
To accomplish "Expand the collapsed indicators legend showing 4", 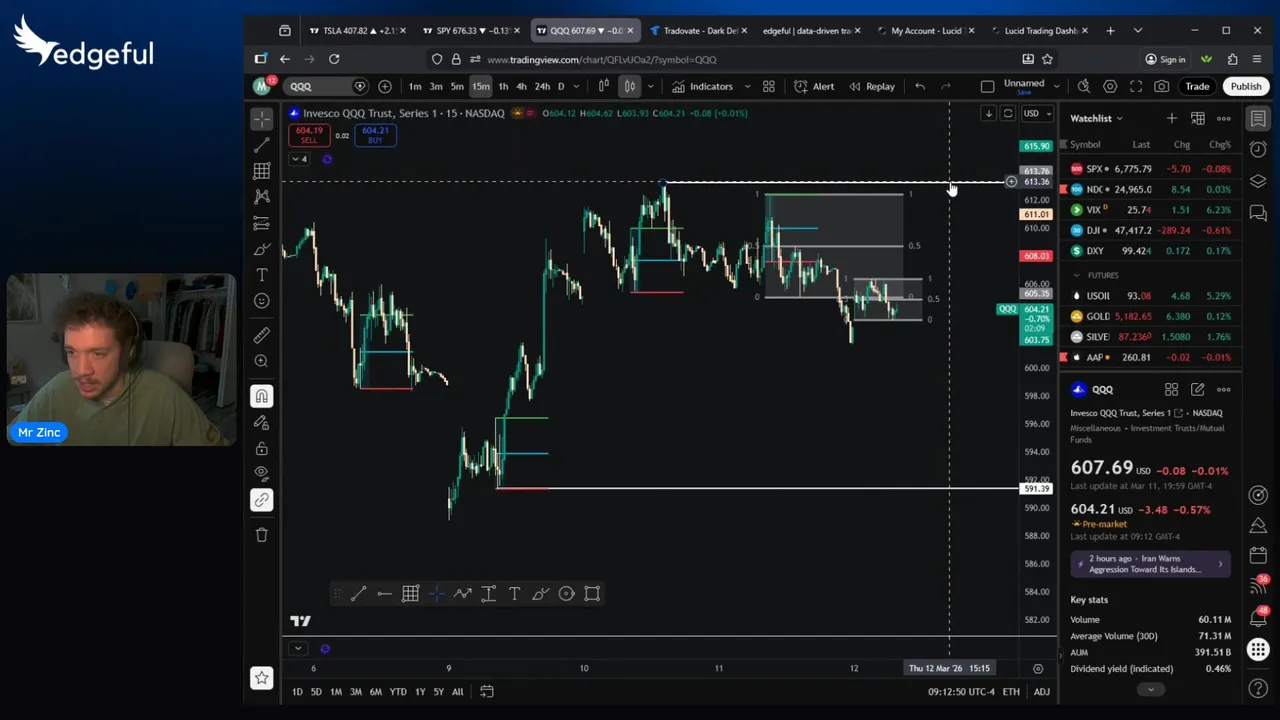I will [x=300, y=159].
